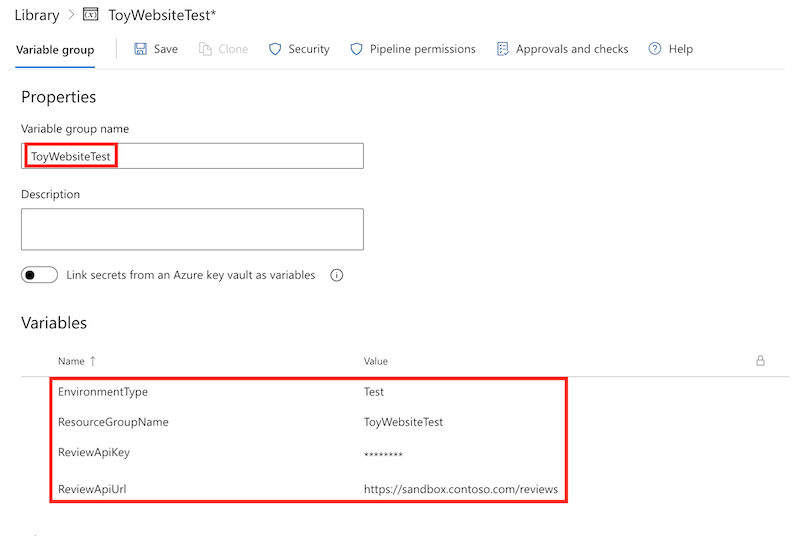This screenshot has height=536, width=800.
Task: Open Pipeline permissions label
Action: click(x=422, y=49)
